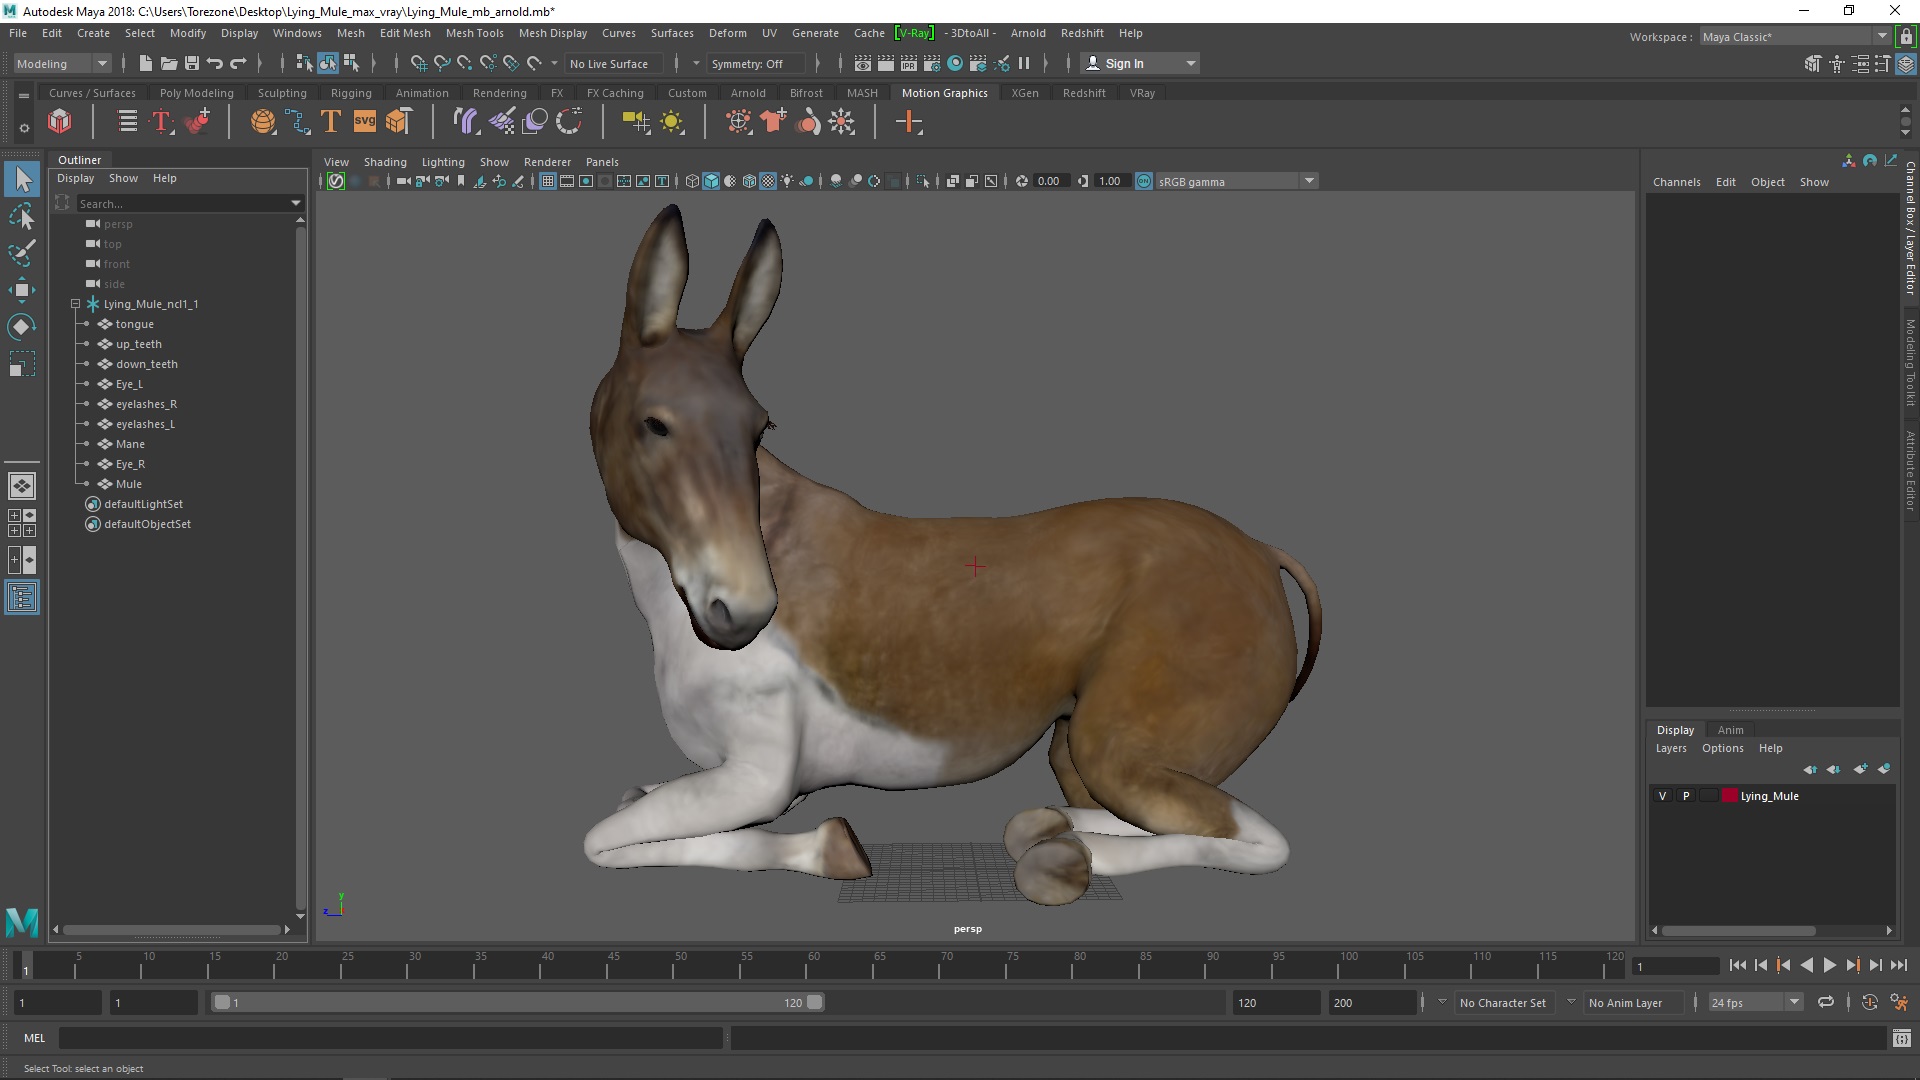Click the IPR render icon

coord(908,63)
